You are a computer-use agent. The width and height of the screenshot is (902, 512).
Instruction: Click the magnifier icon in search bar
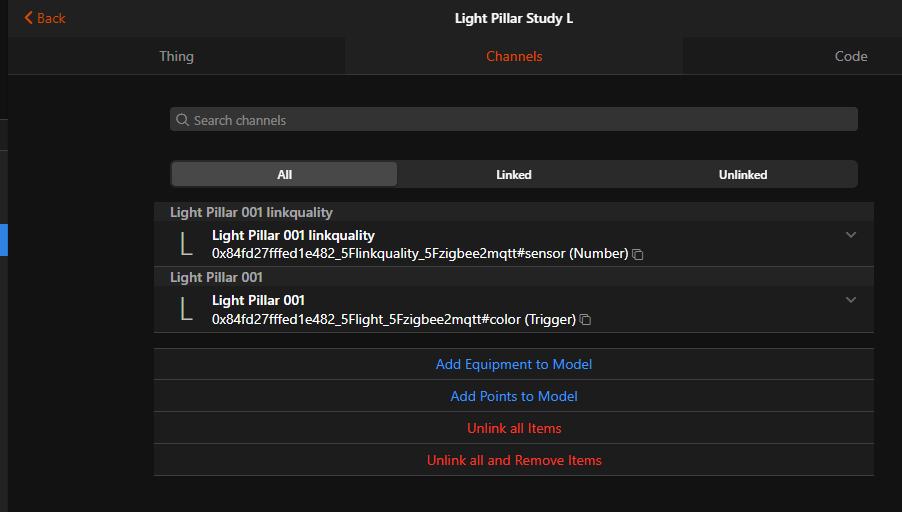pyautogui.click(x=183, y=120)
